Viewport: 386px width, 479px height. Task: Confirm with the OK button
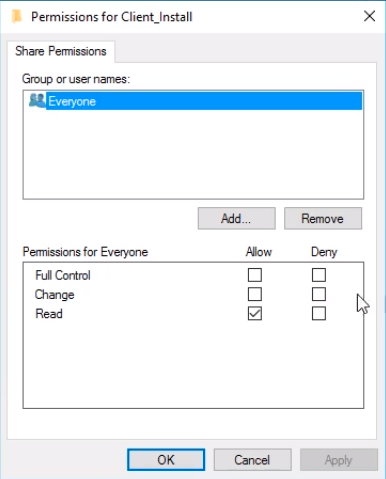pyautogui.click(x=166, y=460)
